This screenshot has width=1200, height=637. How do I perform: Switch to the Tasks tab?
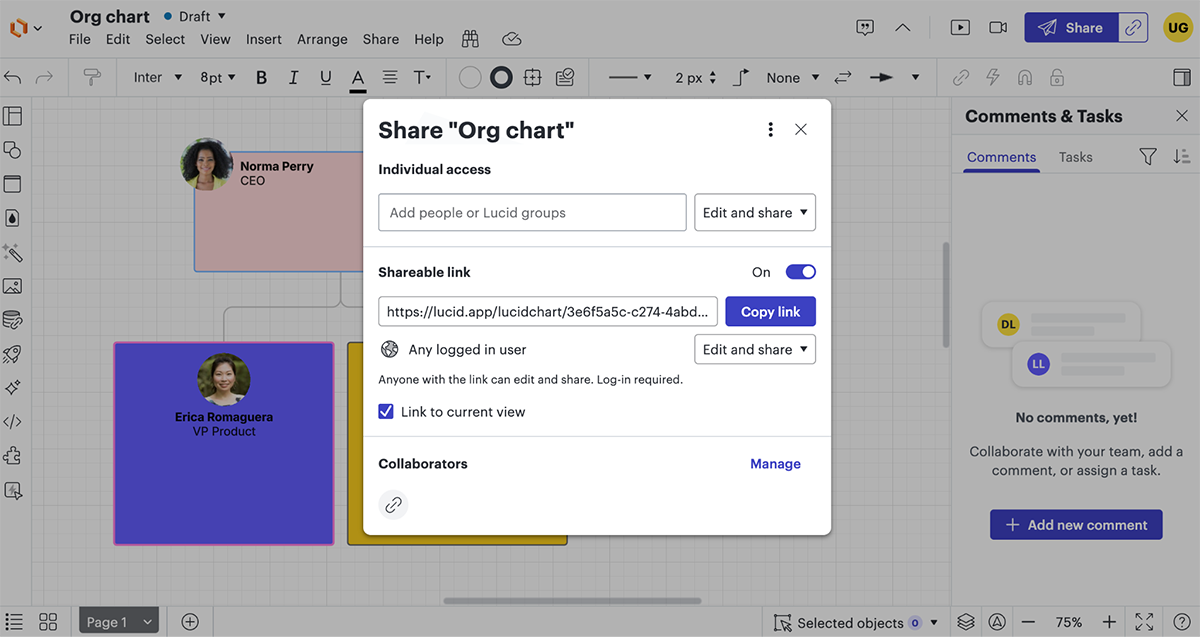click(x=1075, y=157)
